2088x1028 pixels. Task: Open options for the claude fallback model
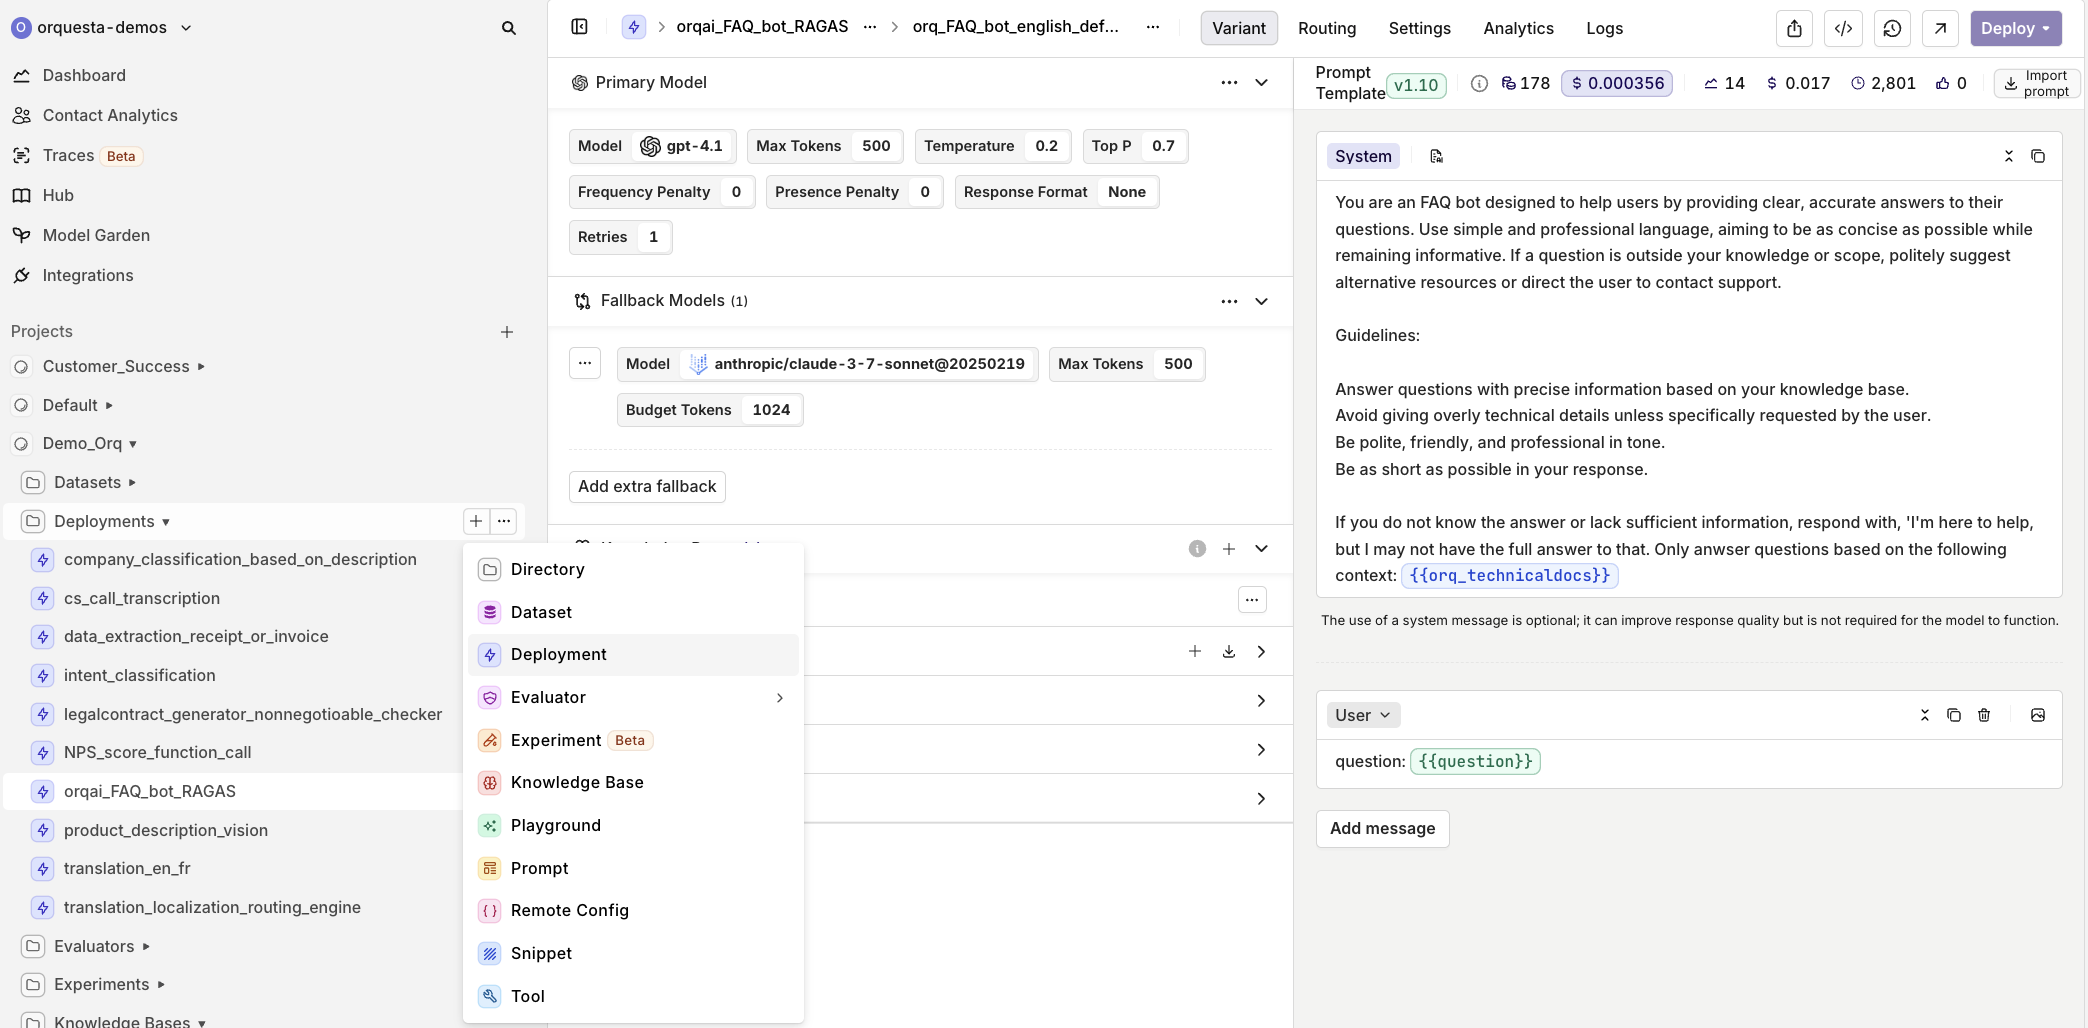pos(585,363)
